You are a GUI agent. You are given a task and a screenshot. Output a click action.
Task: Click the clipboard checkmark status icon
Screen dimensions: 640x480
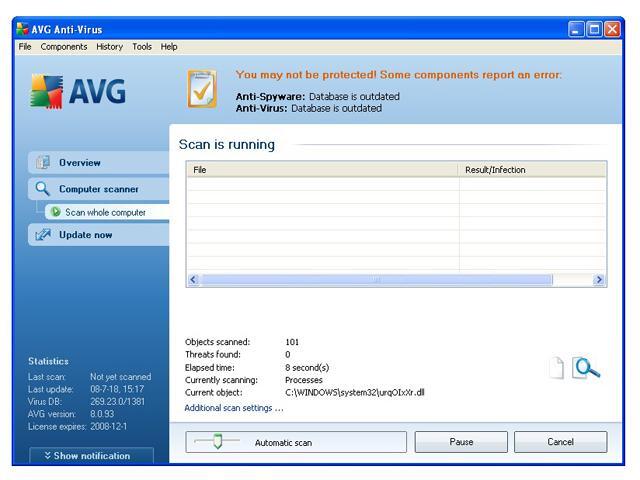(x=202, y=89)
